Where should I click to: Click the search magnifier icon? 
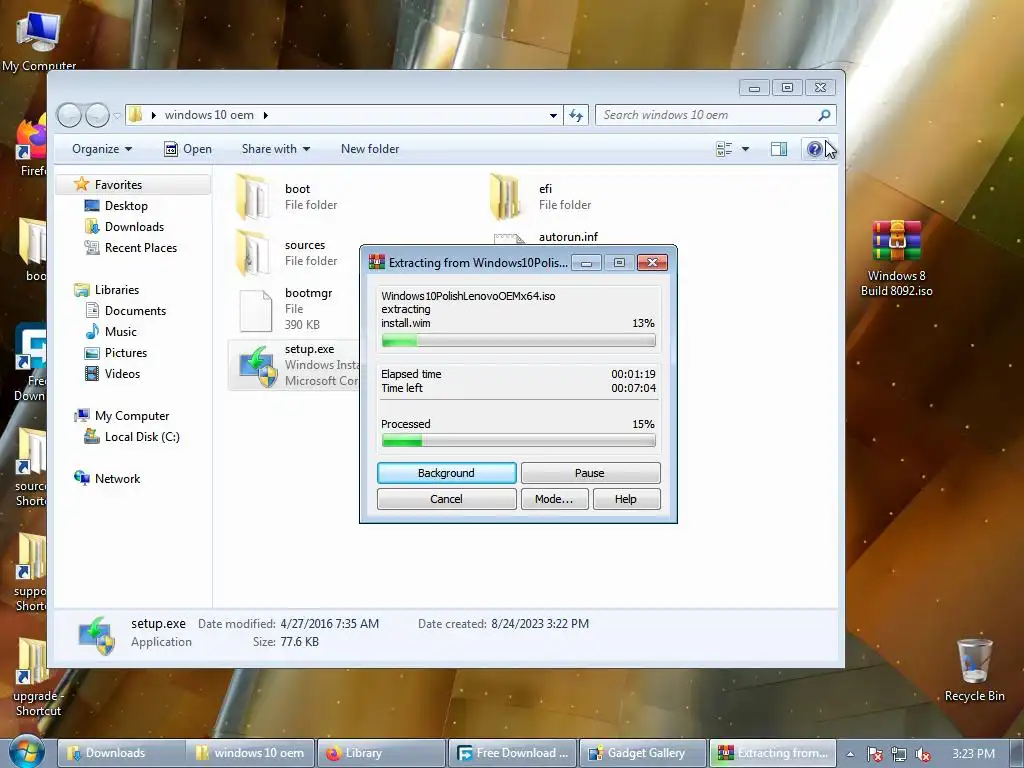coord(824,115)
